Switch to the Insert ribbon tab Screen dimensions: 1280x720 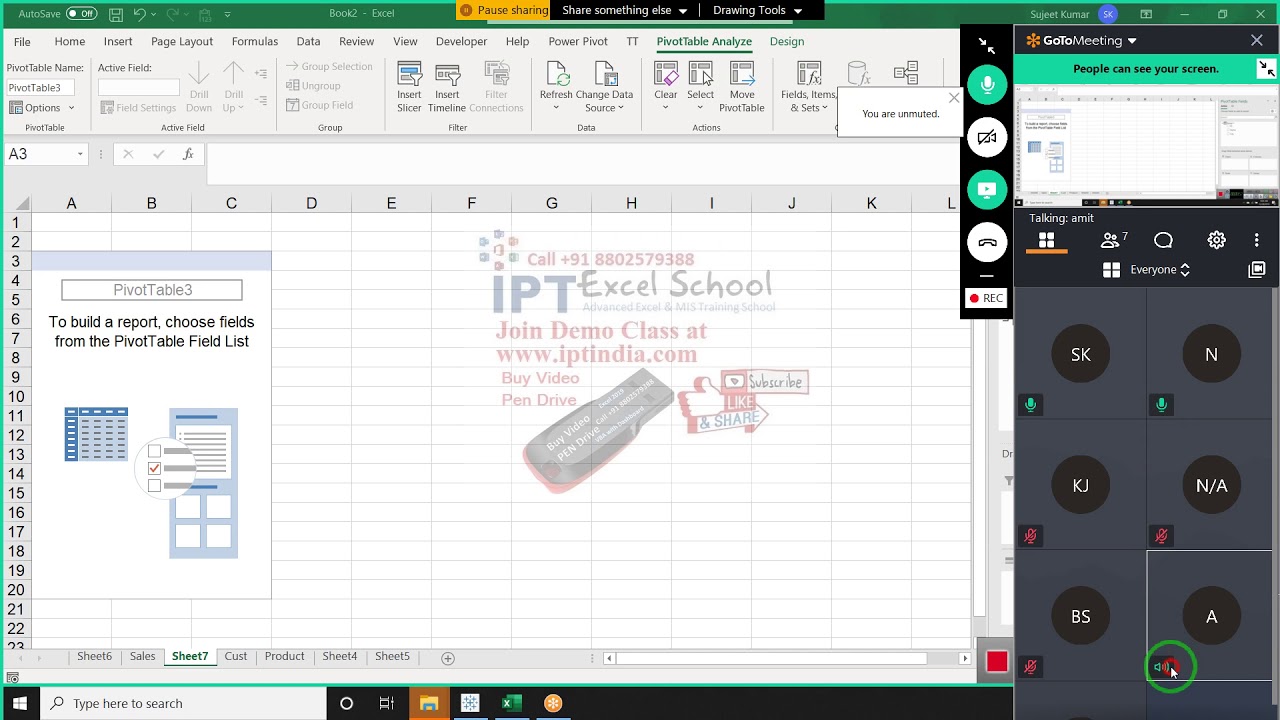[x=118, y=42]
